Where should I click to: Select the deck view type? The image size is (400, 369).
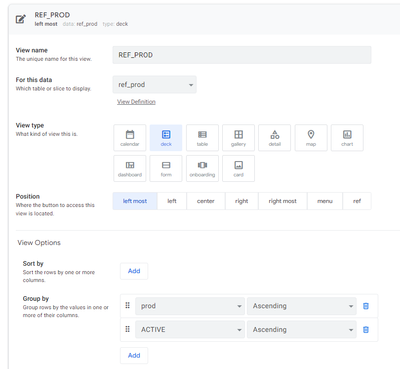(166, 138)
